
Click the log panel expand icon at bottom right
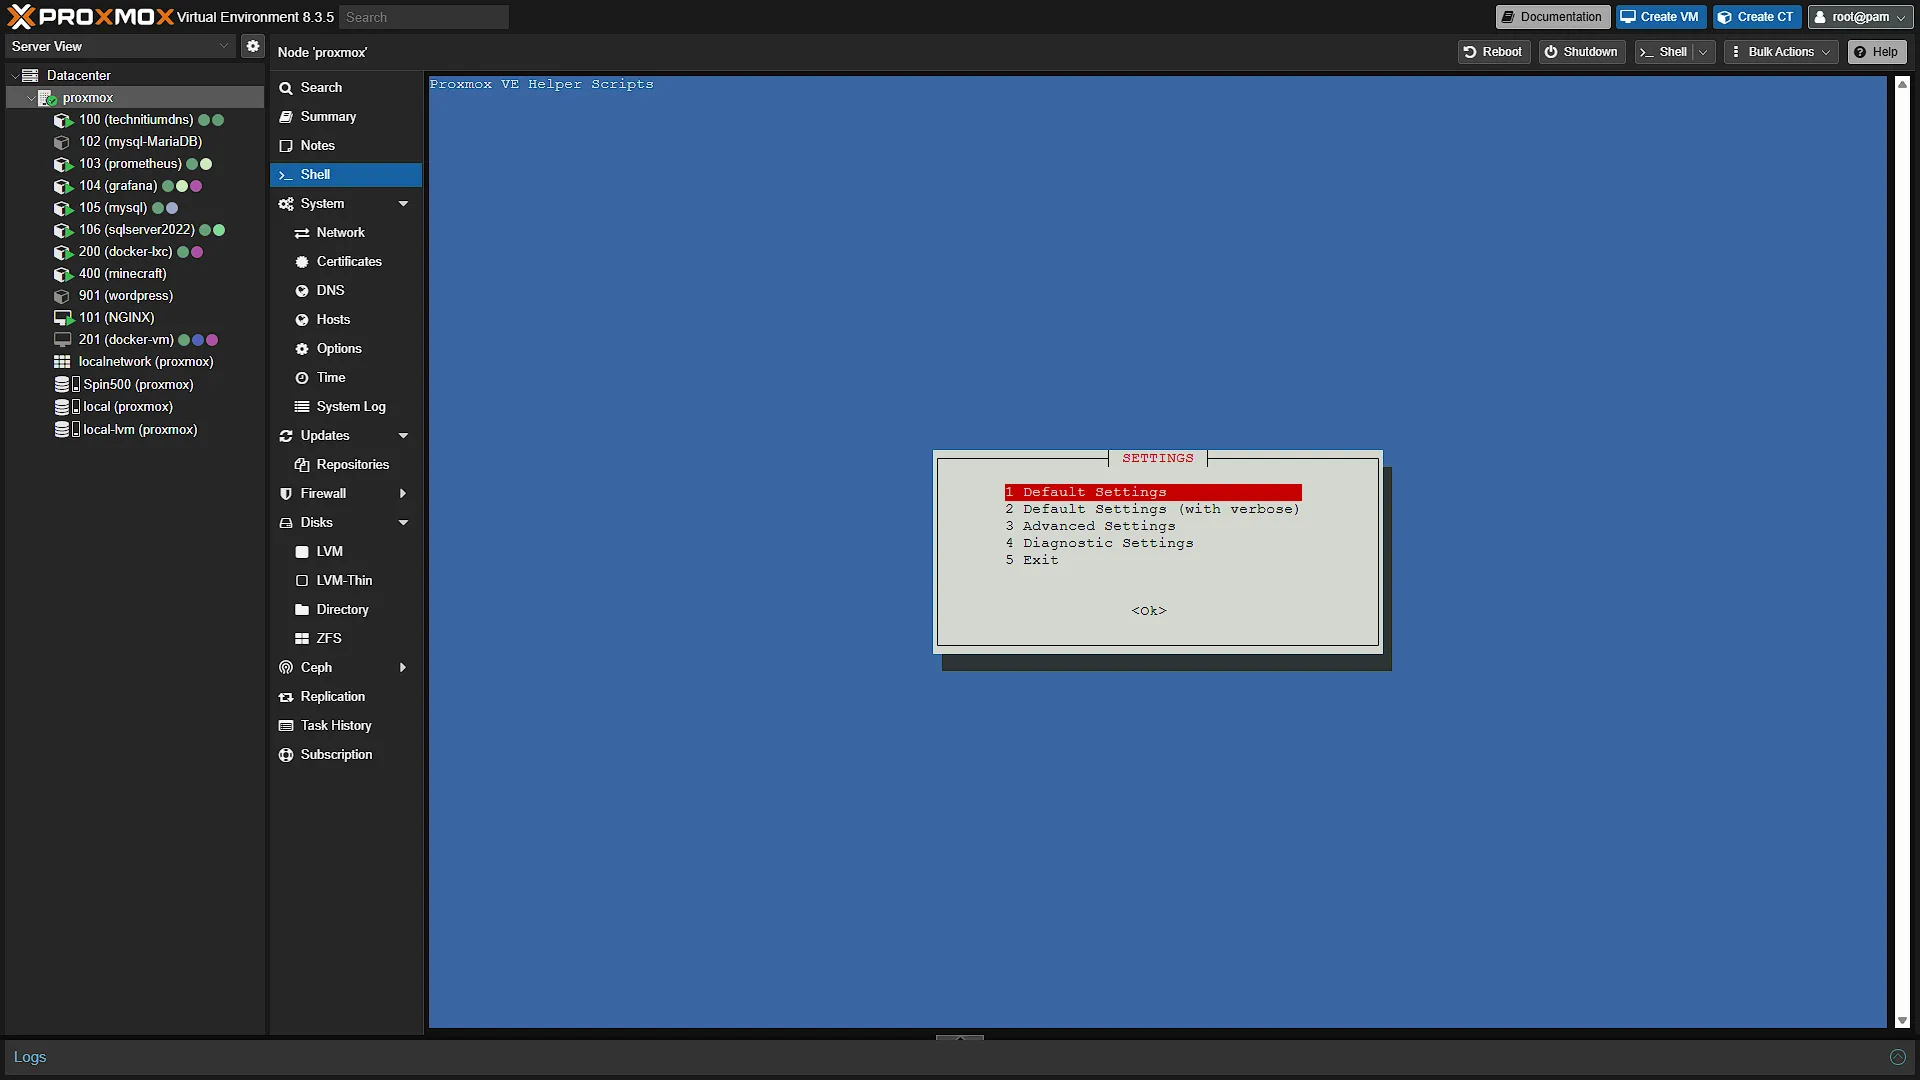tap(1897, 1057)
